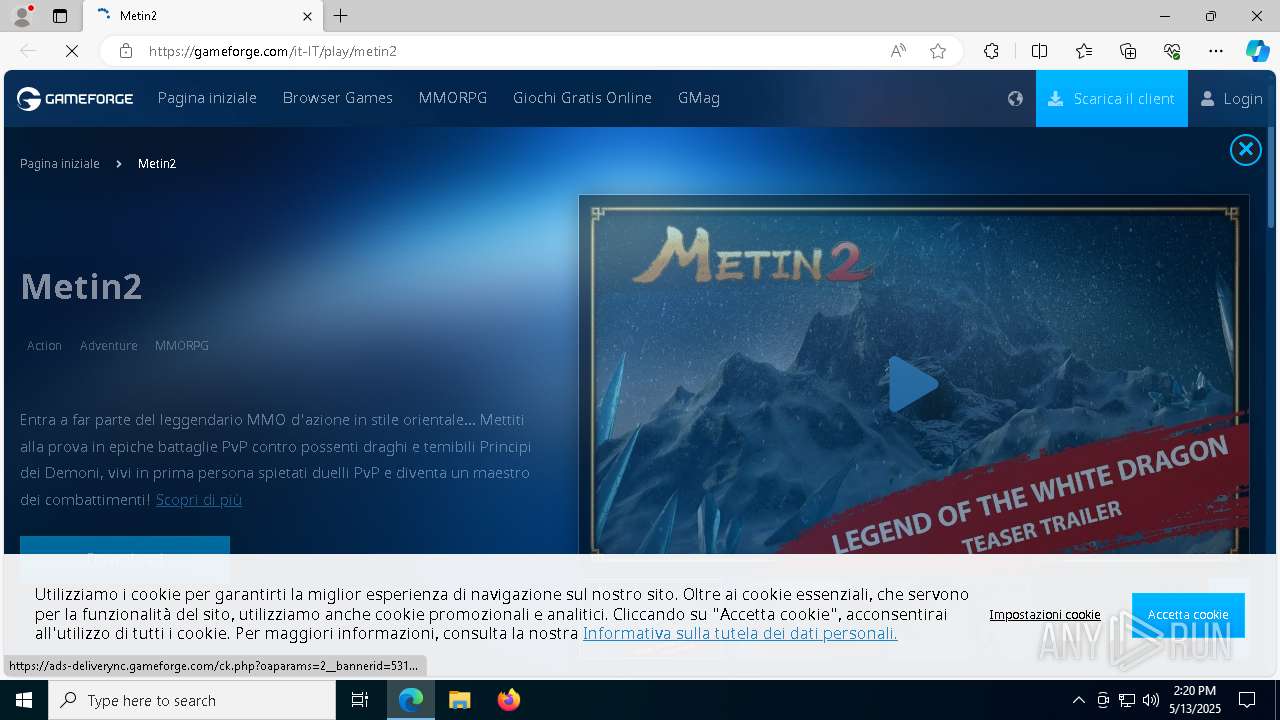Close the Metin2 tab
This screenshot has width=1280, height=720.
tap(307, 16)
